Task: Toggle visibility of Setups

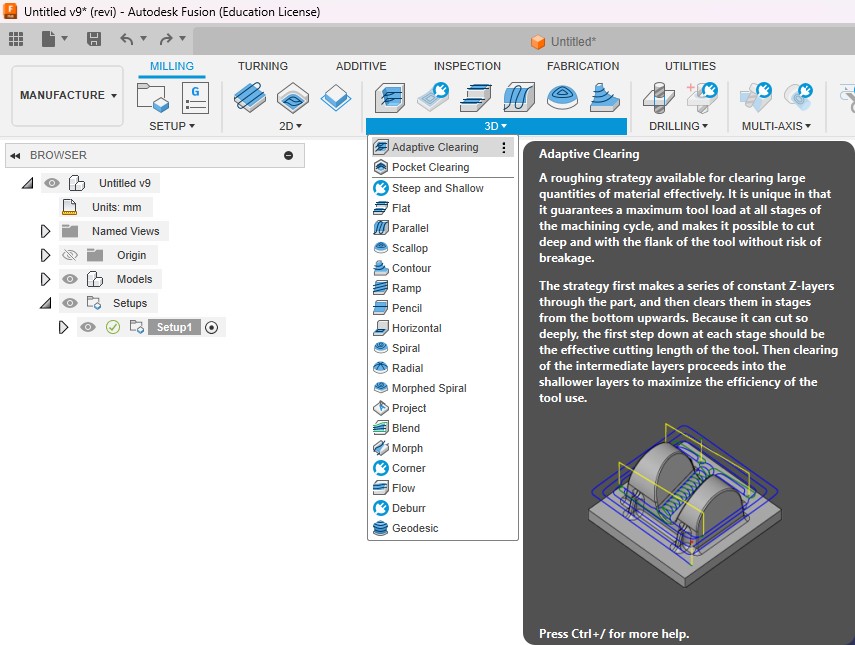Action: point(70,303)
